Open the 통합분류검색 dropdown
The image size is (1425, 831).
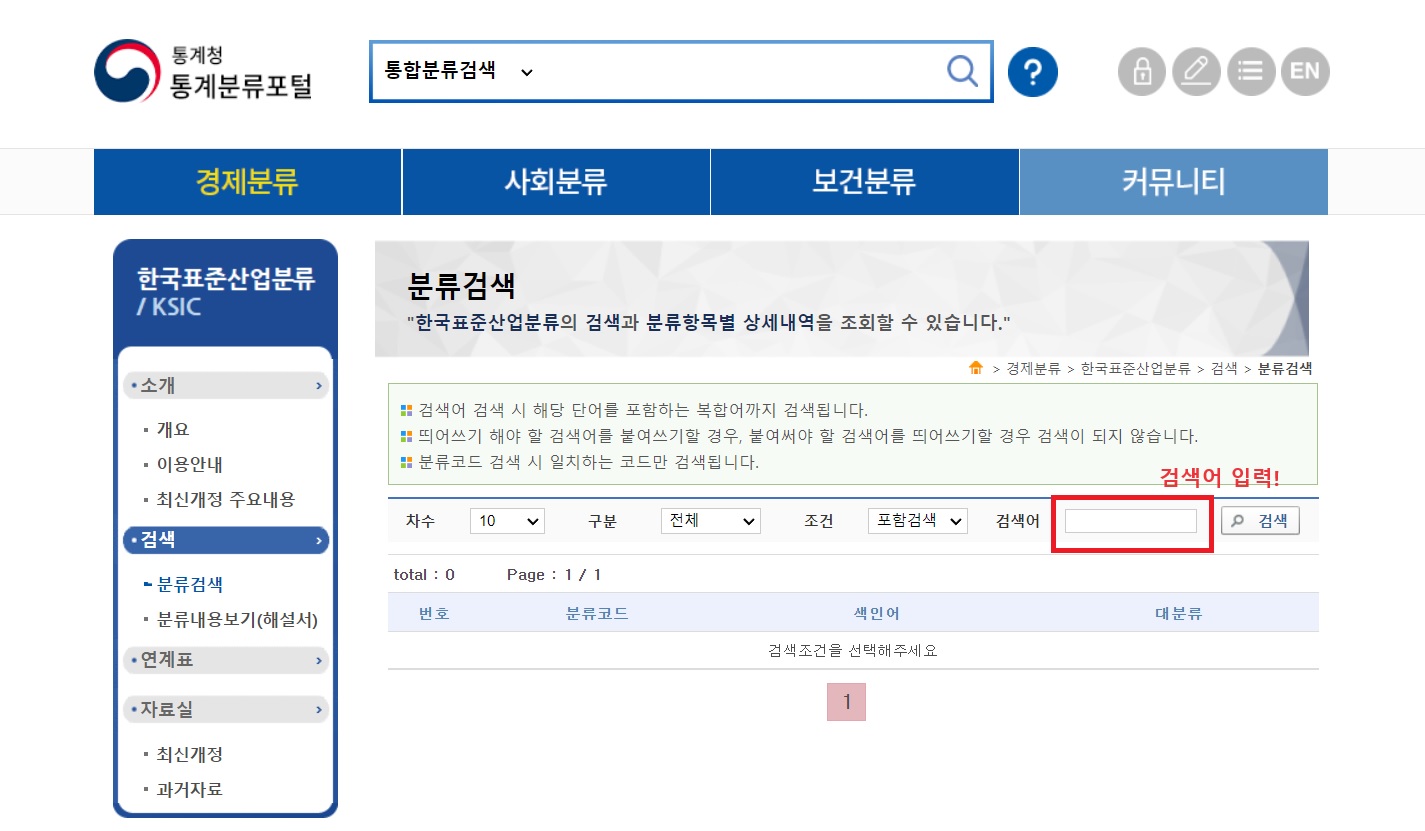click(459, 71)
